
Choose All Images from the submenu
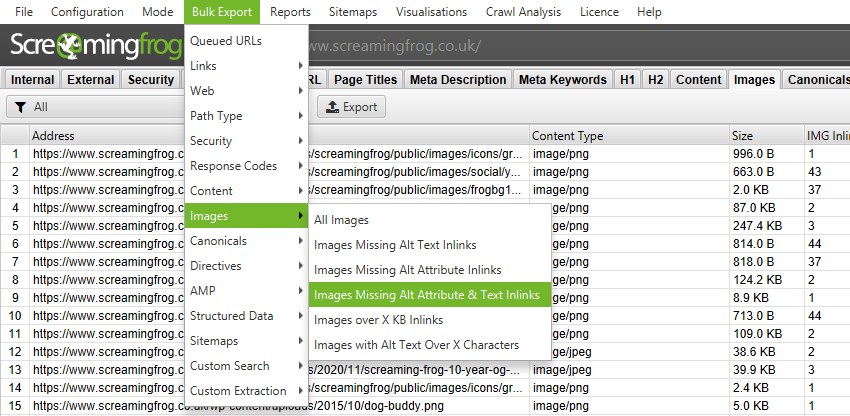tap(341, 220)
